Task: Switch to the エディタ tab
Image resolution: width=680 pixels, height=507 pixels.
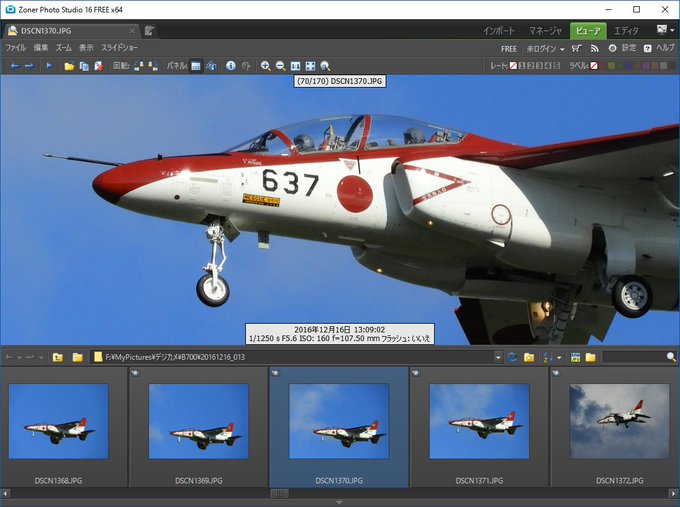Action: [626, 31]
